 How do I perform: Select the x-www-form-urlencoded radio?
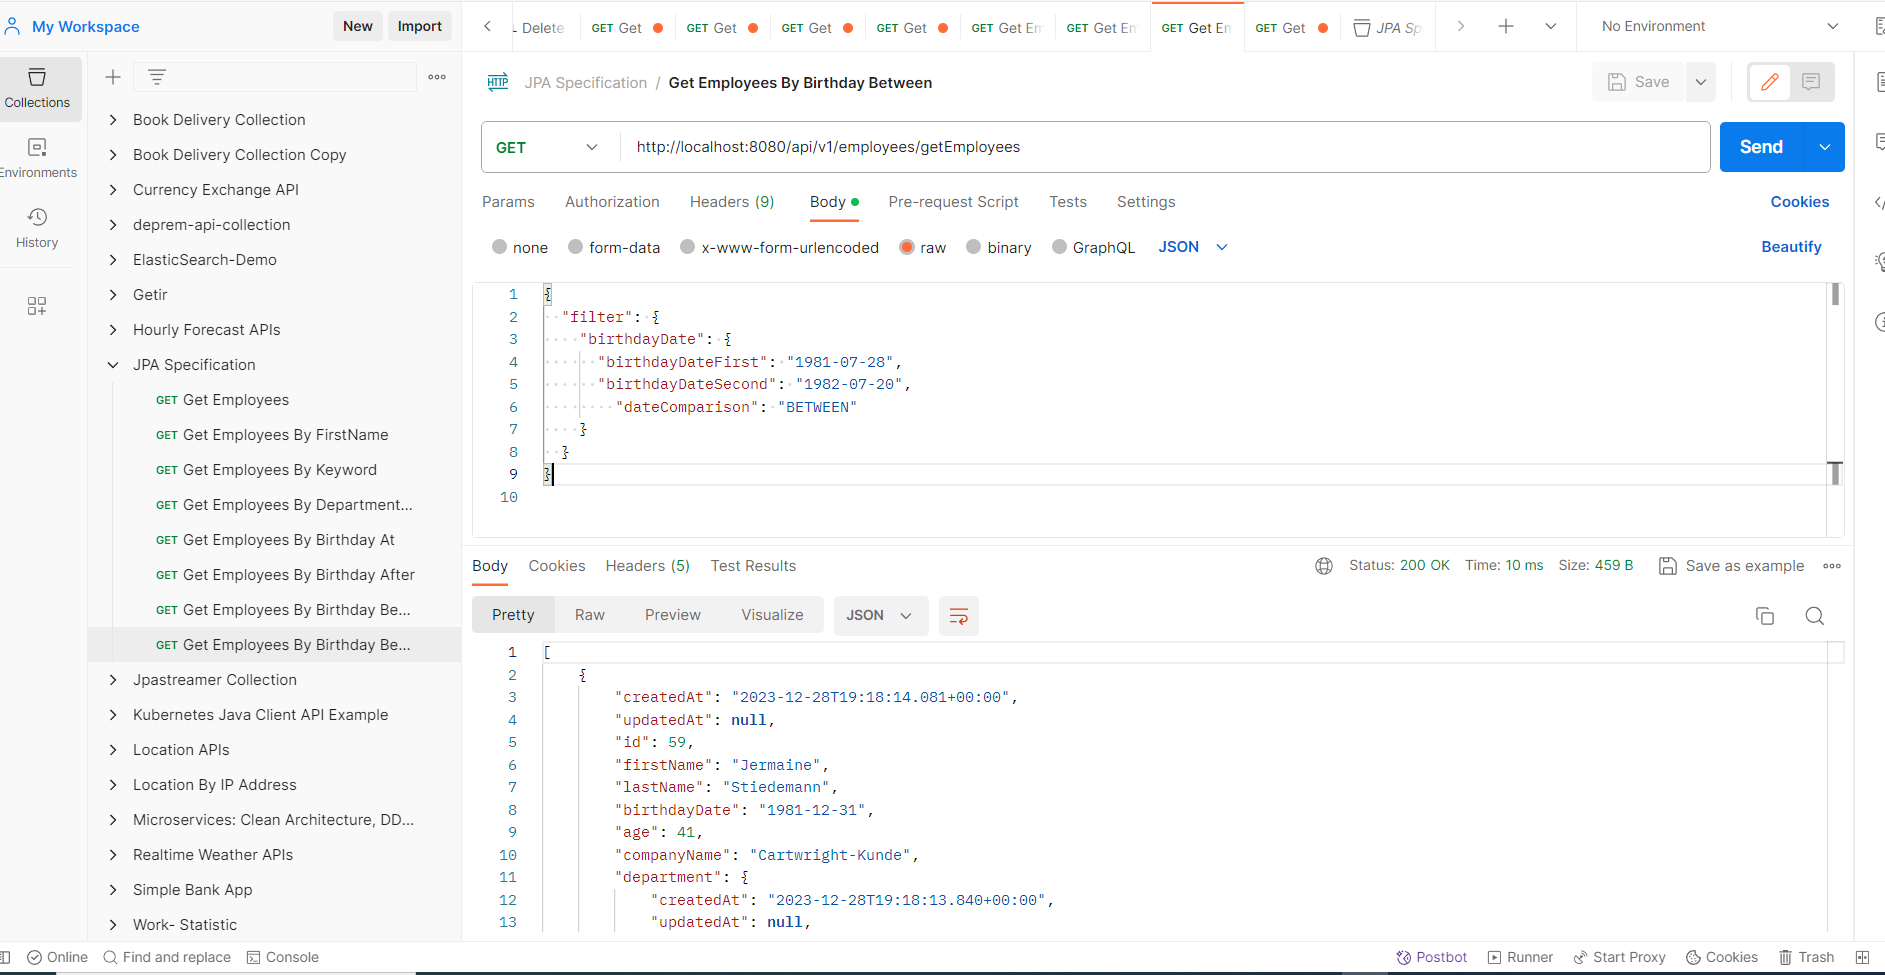[687, 247]
